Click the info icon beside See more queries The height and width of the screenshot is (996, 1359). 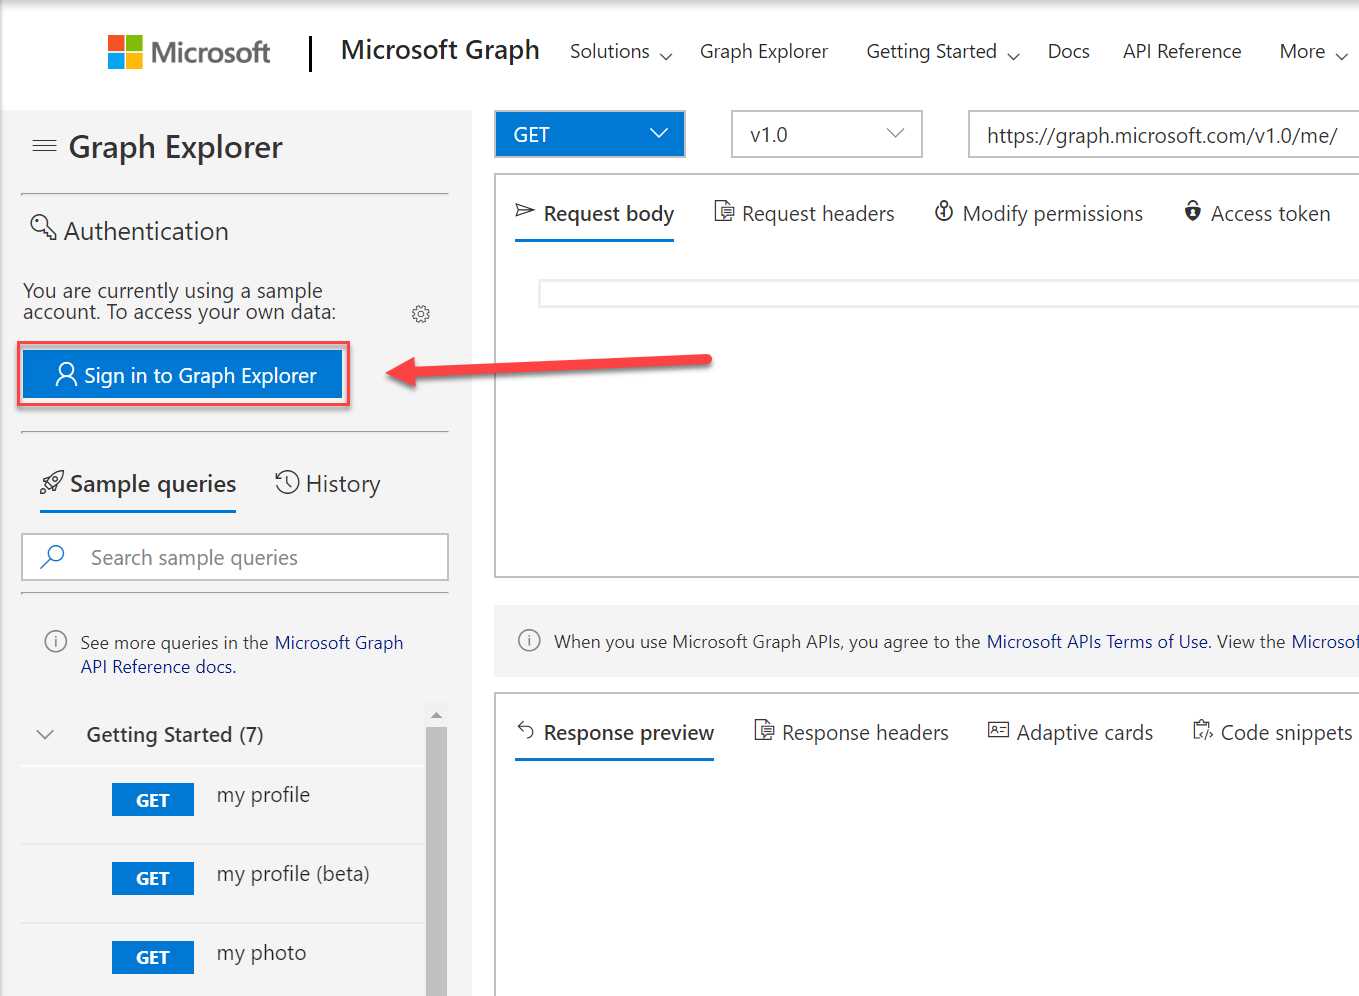[56, 642]
